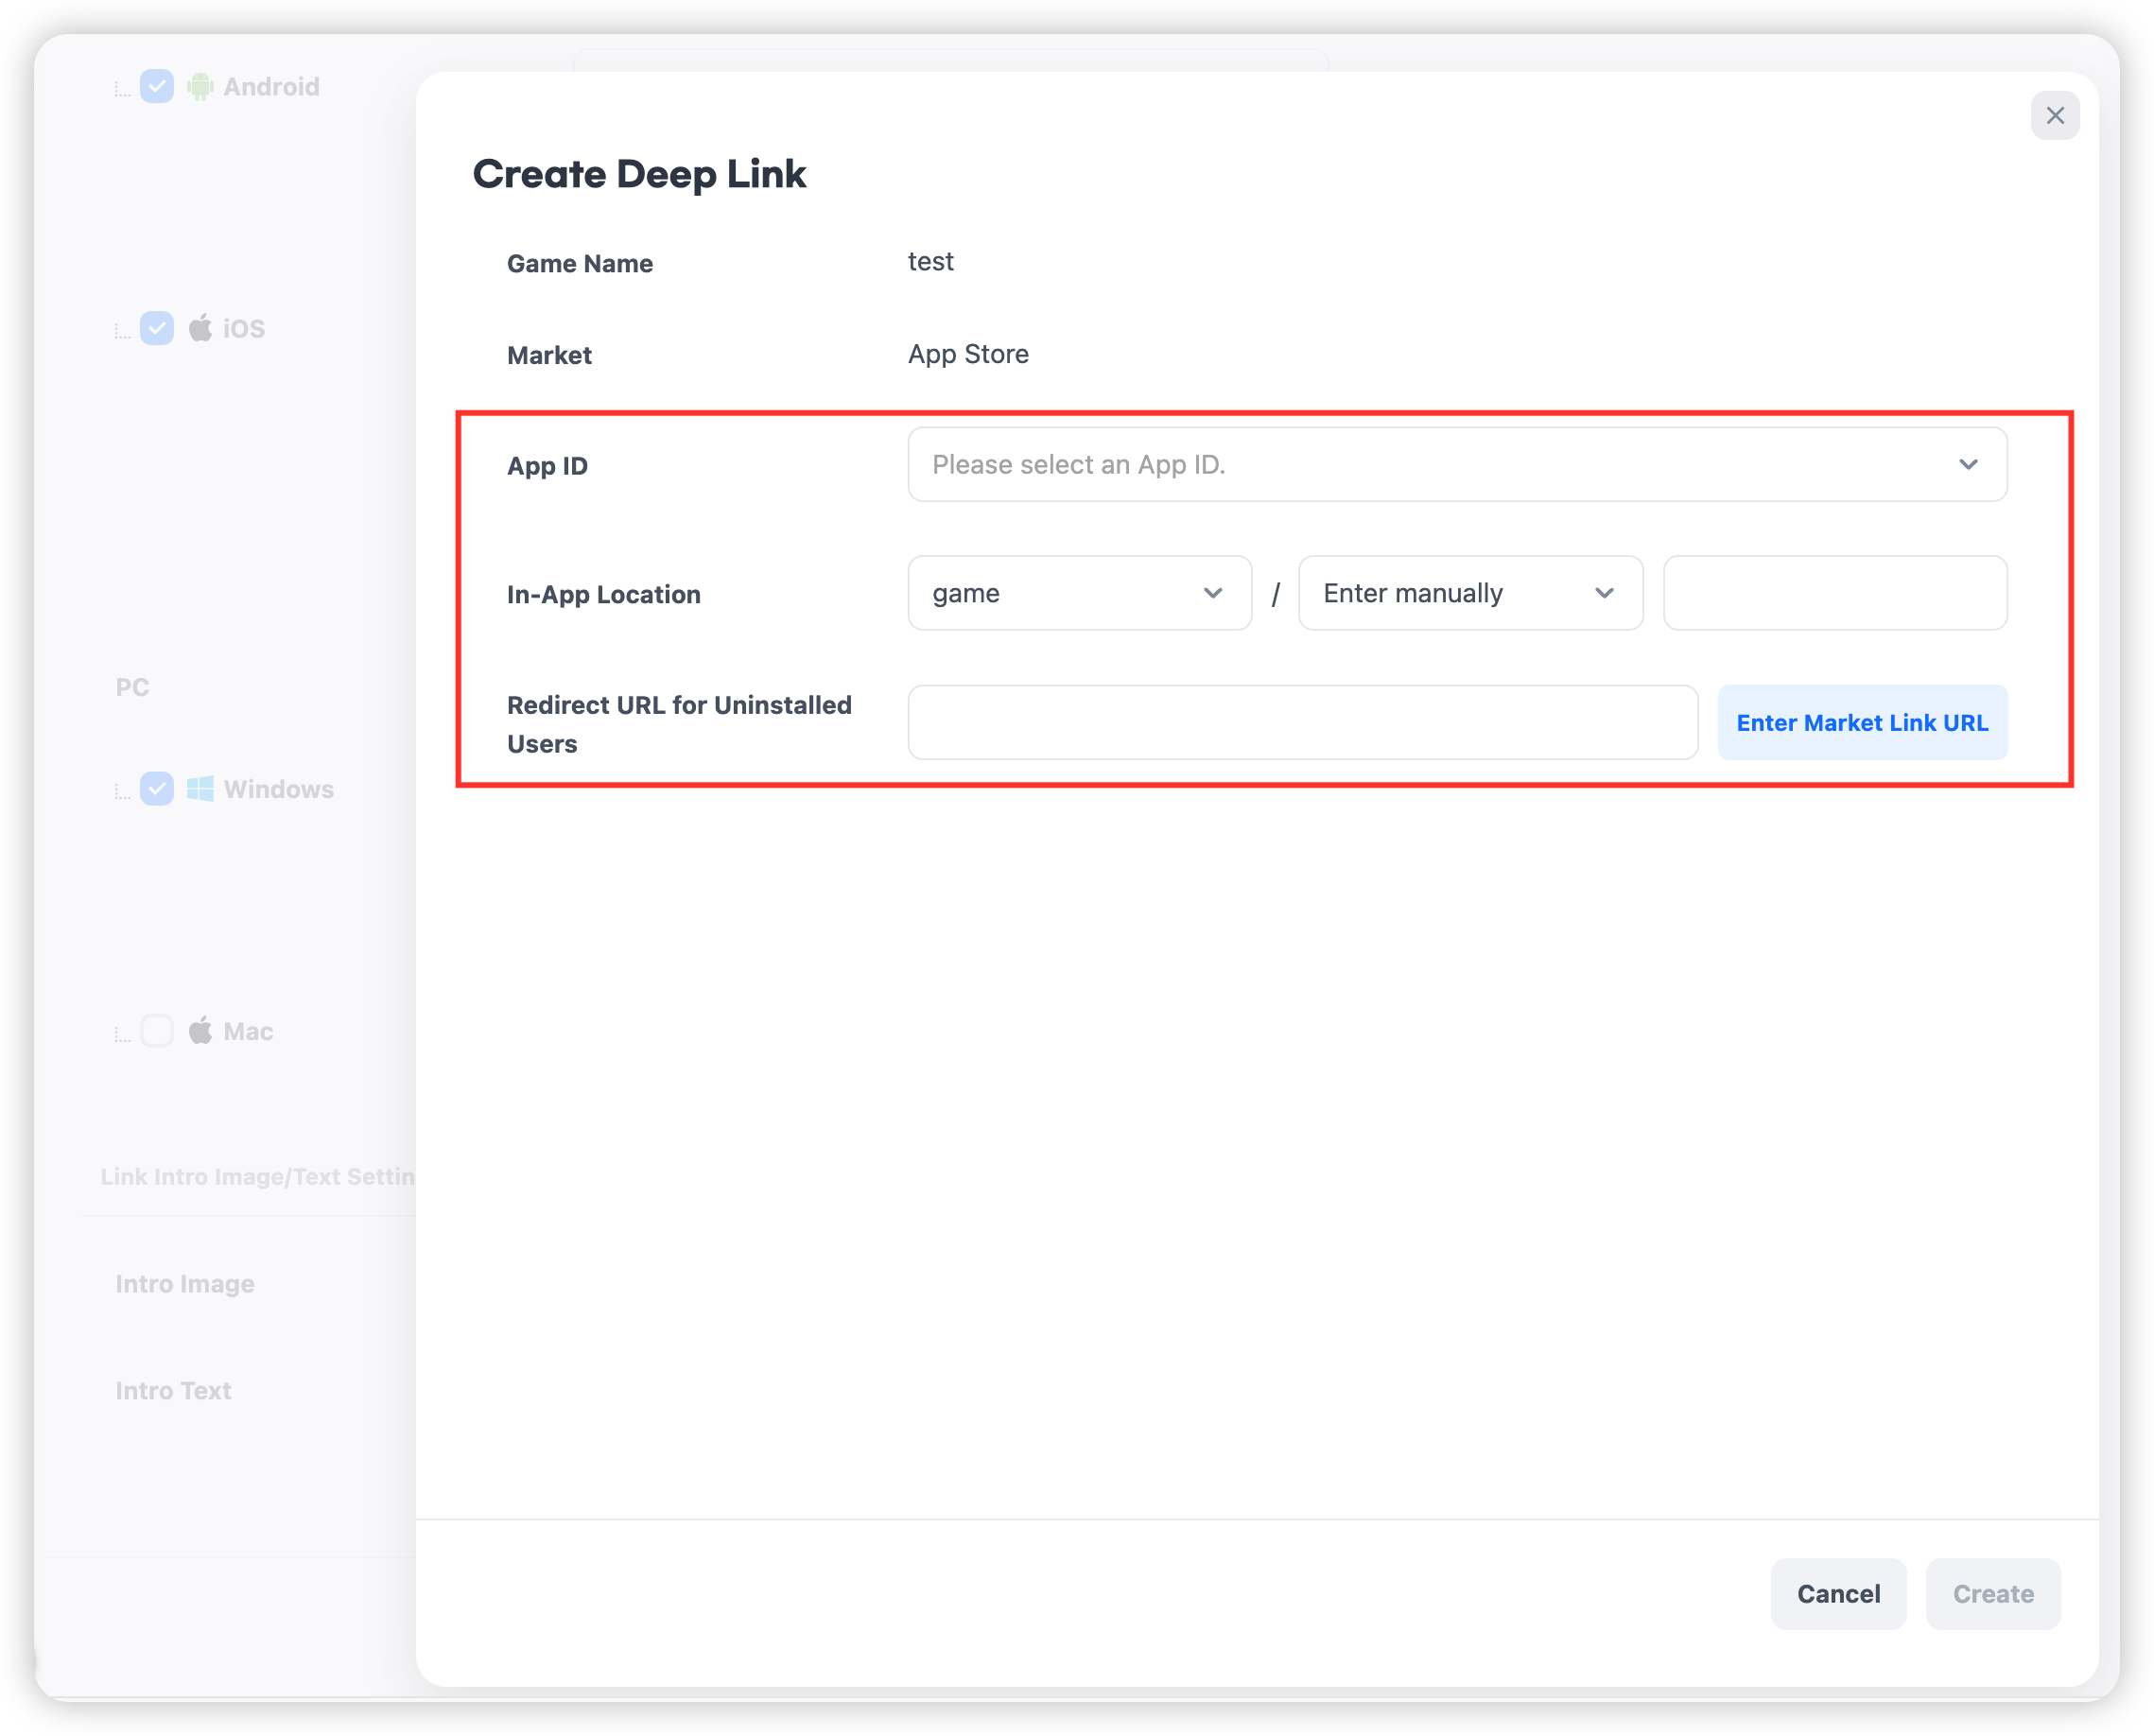Uncheck the Windows checkbox
Viewport: 2154px width, 1736px height.
click(157, 789)
